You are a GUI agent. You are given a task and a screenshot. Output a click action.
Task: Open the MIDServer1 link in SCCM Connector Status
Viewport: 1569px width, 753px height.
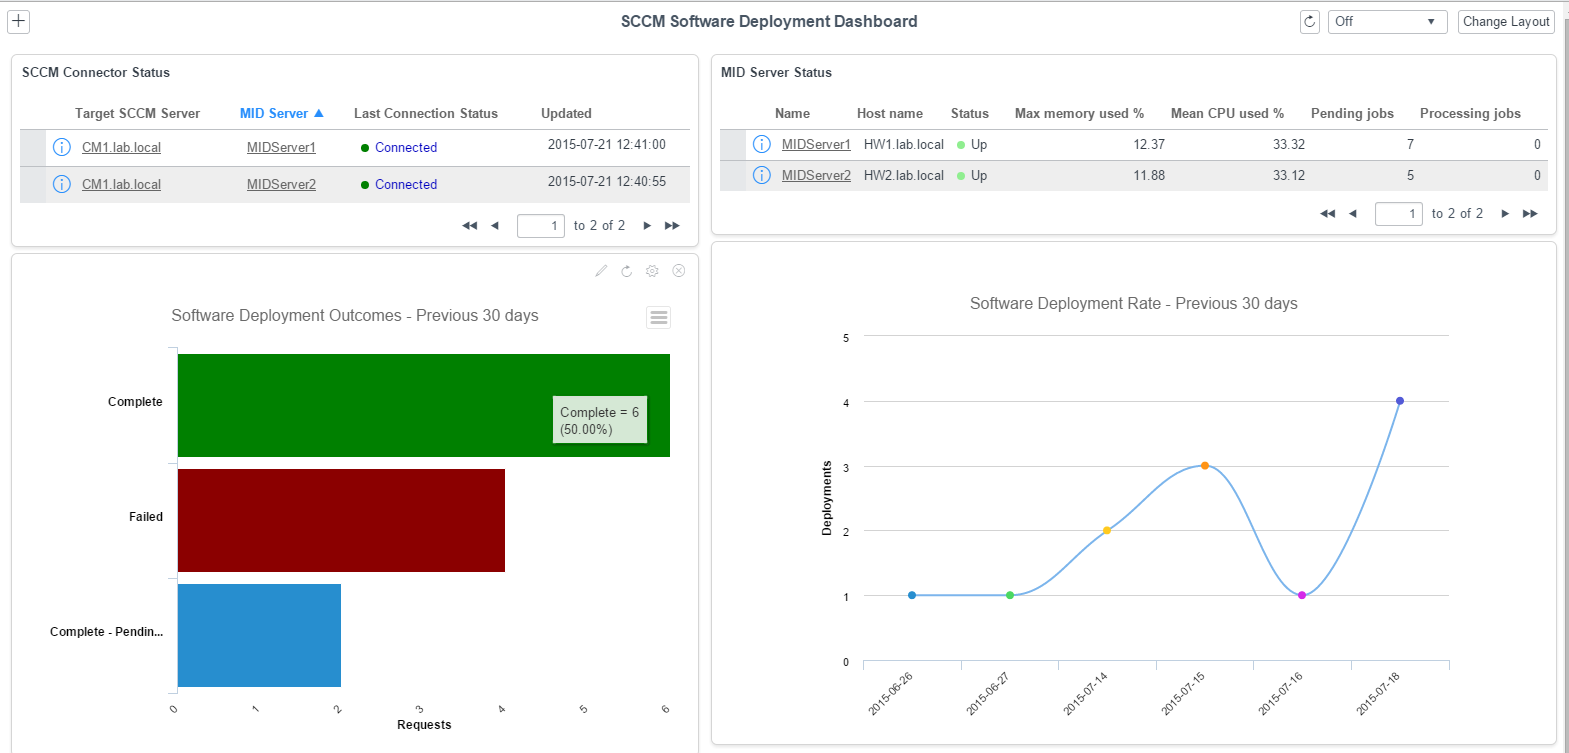point(281,147)
